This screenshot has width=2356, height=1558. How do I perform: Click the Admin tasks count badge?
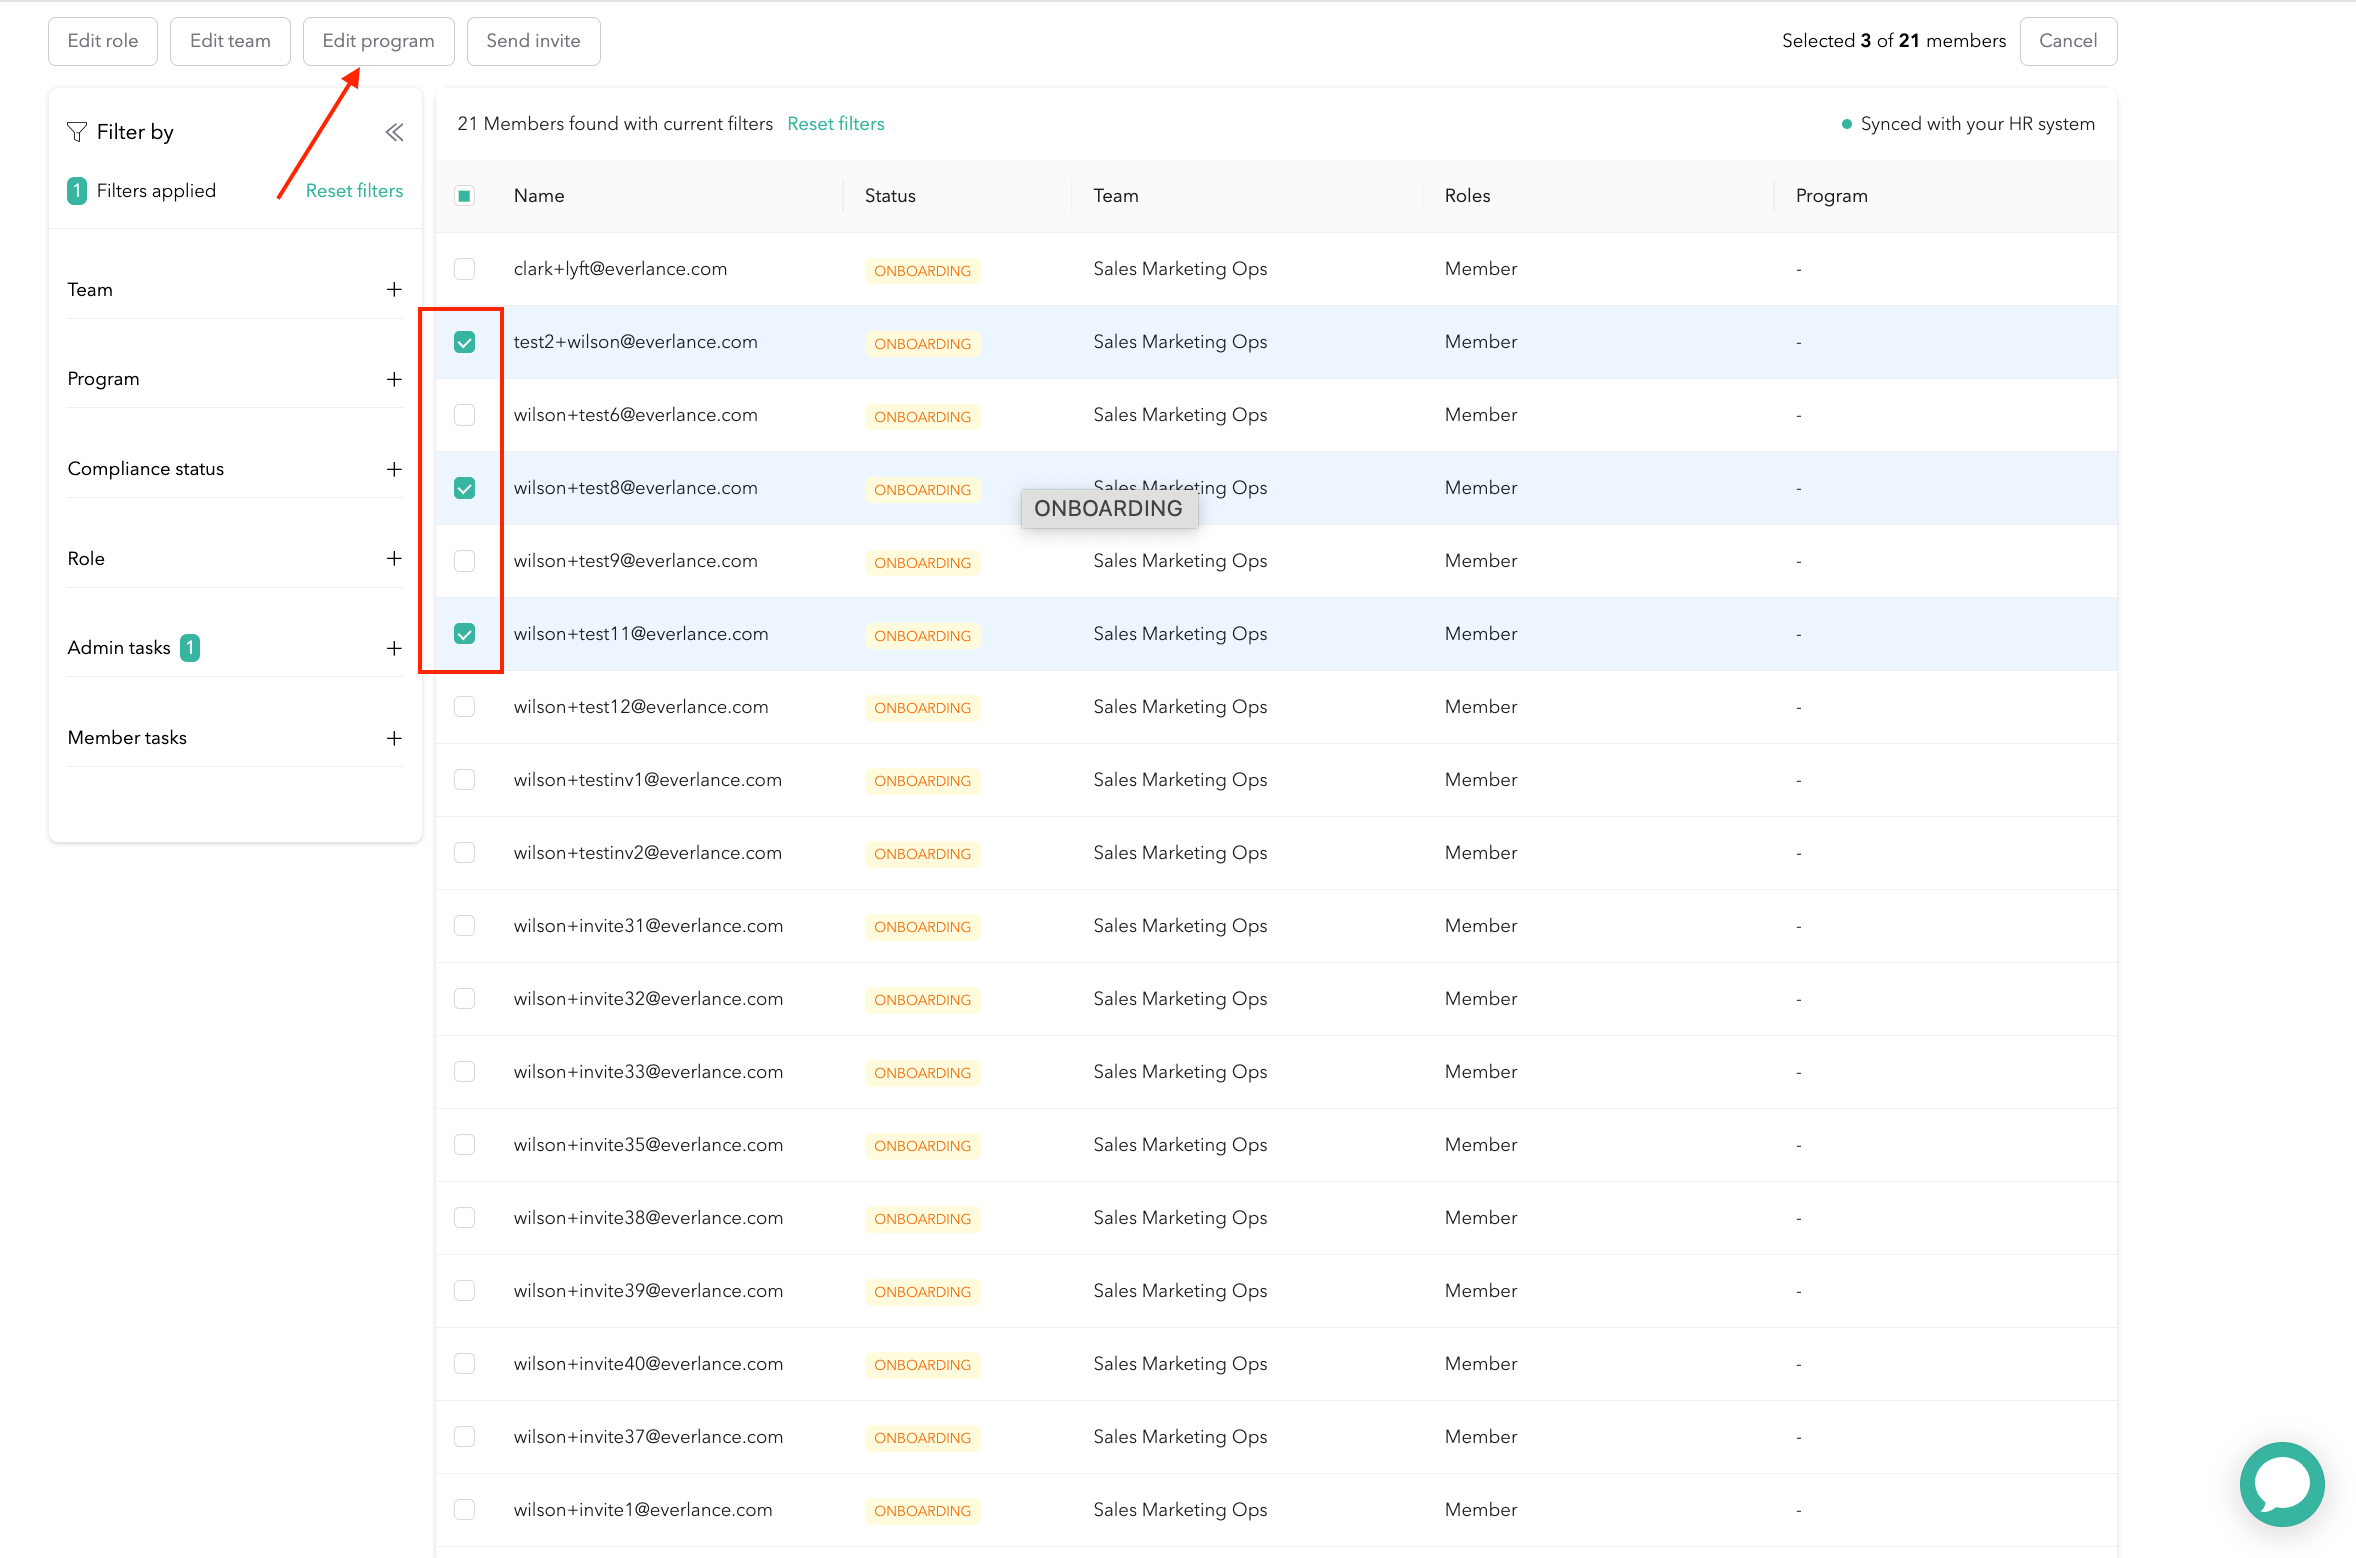point(190,648)
